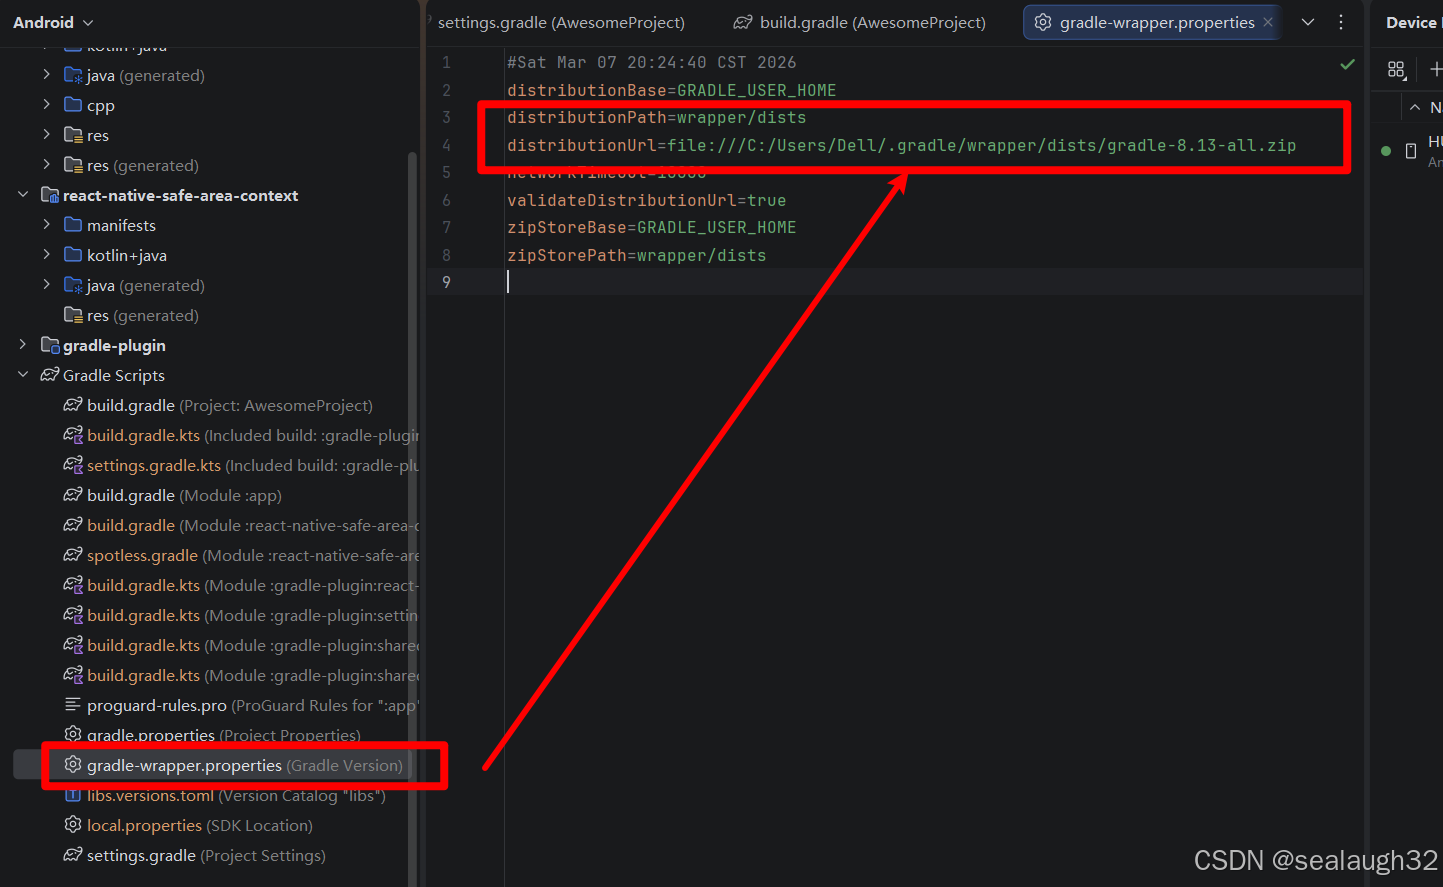This screenshot has height=887, width=1443.
Task: Click the libs.versions.toml file icon
Action: 73,795
